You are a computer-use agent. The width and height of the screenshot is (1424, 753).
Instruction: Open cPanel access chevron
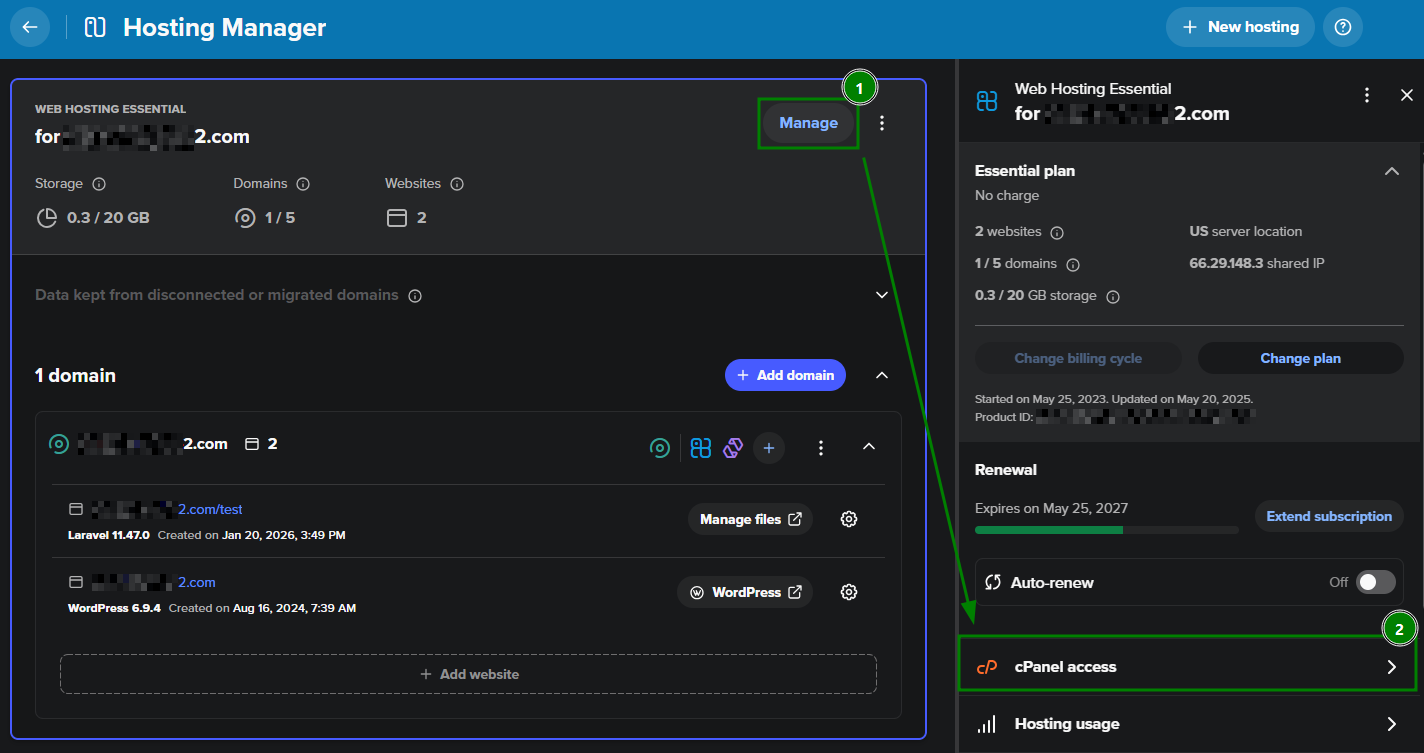point(1391,667)
